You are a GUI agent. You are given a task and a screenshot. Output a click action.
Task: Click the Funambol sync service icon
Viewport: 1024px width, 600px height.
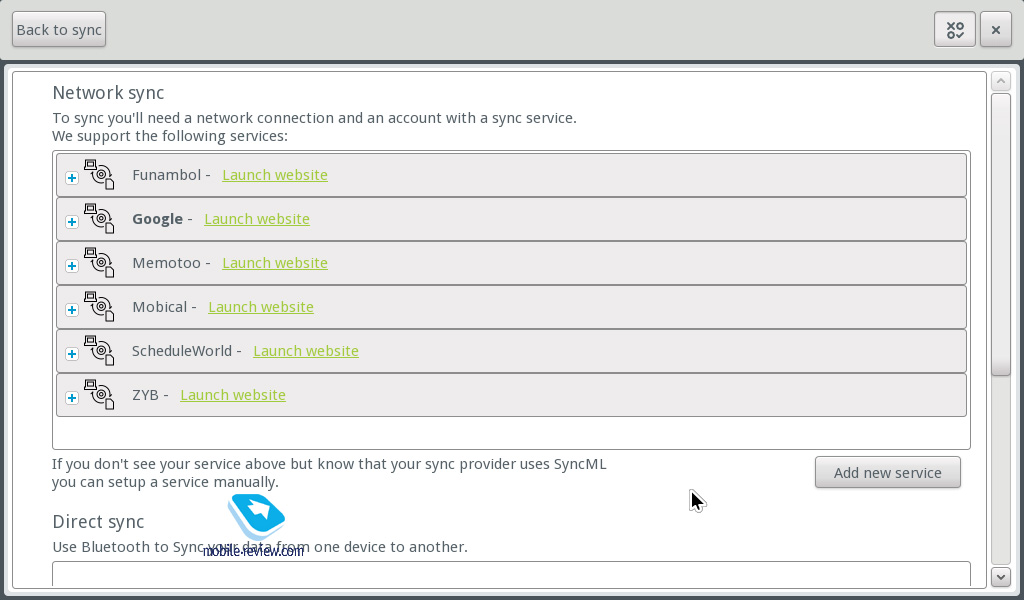[x=99, y=174]
